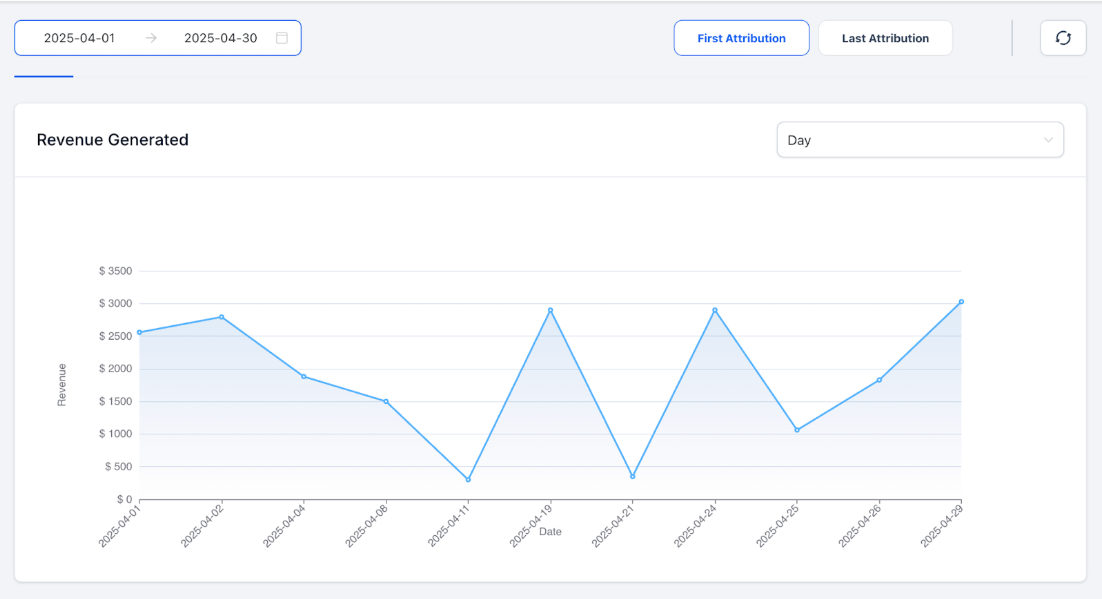The height and width of the screenshot is (599, 1102).
Task: Click the 2025-04-19 peak data point
Action: point(550,310)
